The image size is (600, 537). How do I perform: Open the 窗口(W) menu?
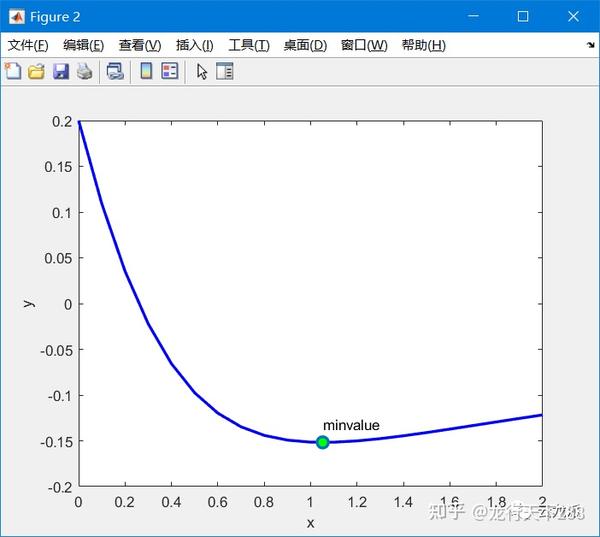click(364, 45)
